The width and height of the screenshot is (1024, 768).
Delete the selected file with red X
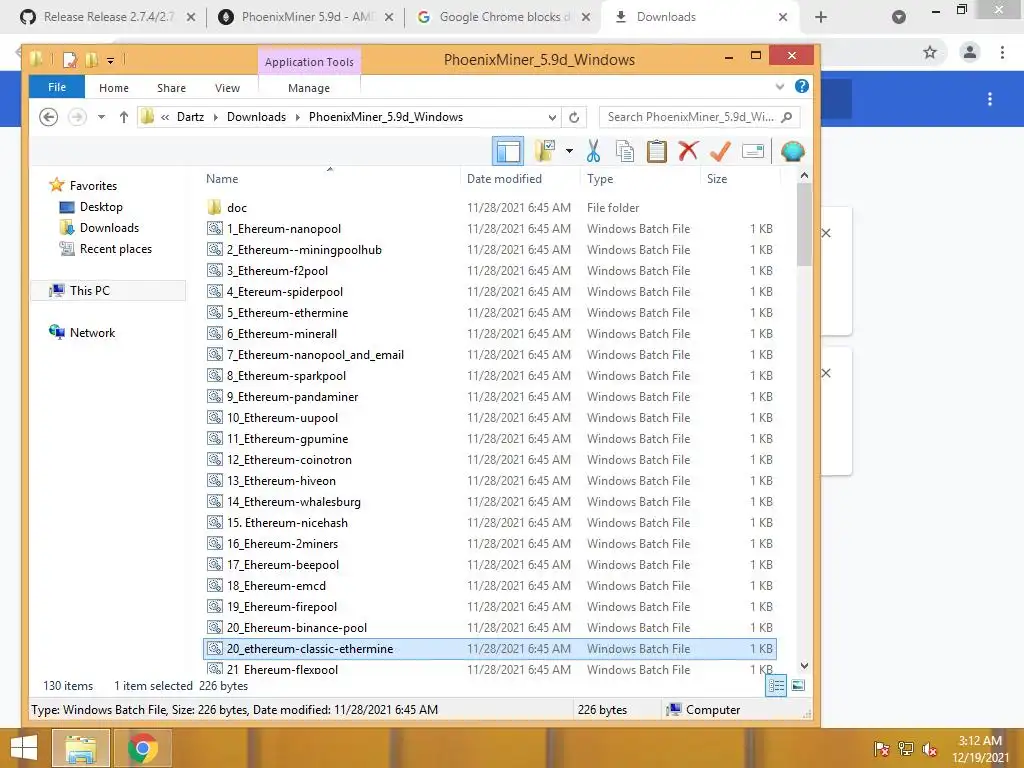[x=688, y=151]
